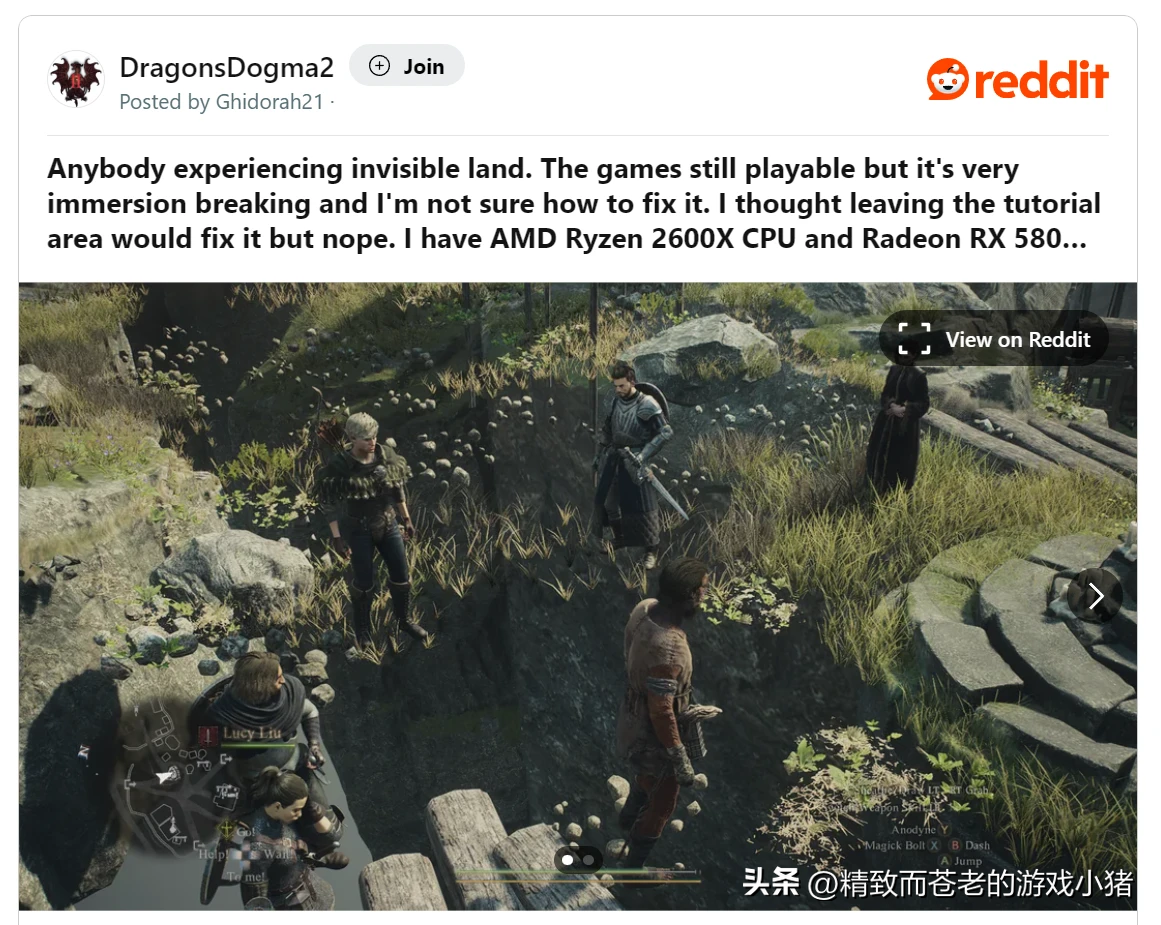The height and width of the screenshot is (925, 1161).
Task: Click the Reddit Snoo logo icon
Action: point(947,79)
